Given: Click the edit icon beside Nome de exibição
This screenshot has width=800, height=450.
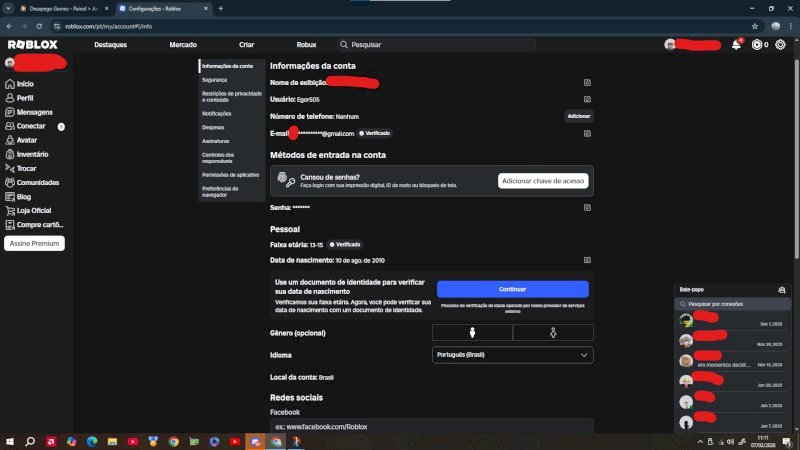Looking at the screenshot, I should pyautogui.click(x=587, y=82).
